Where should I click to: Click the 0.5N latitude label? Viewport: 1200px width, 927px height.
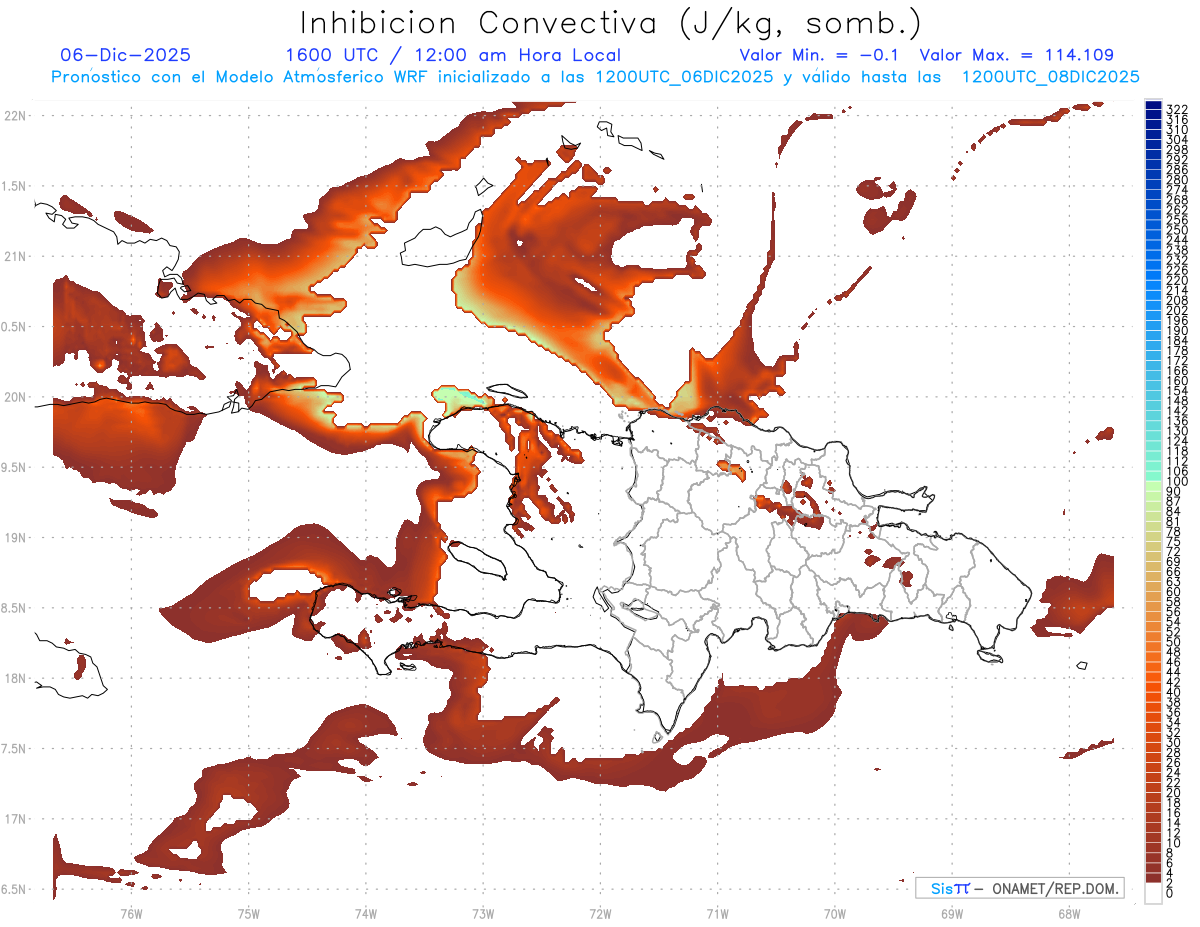click(x=15, y=327)
